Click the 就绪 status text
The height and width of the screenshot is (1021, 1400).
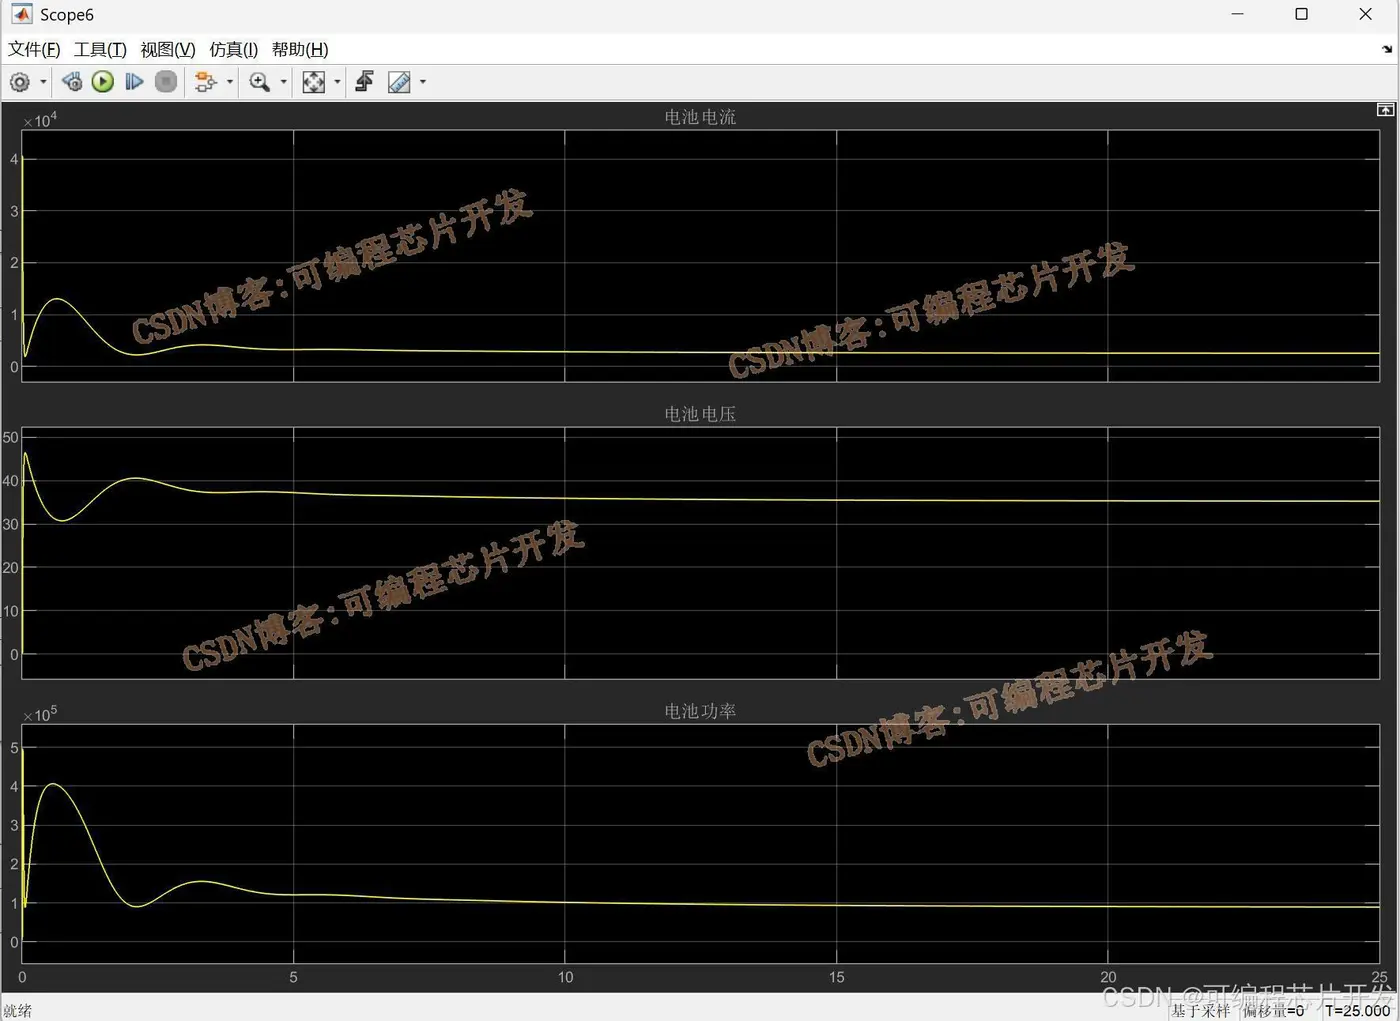(x=18, y=1011)
